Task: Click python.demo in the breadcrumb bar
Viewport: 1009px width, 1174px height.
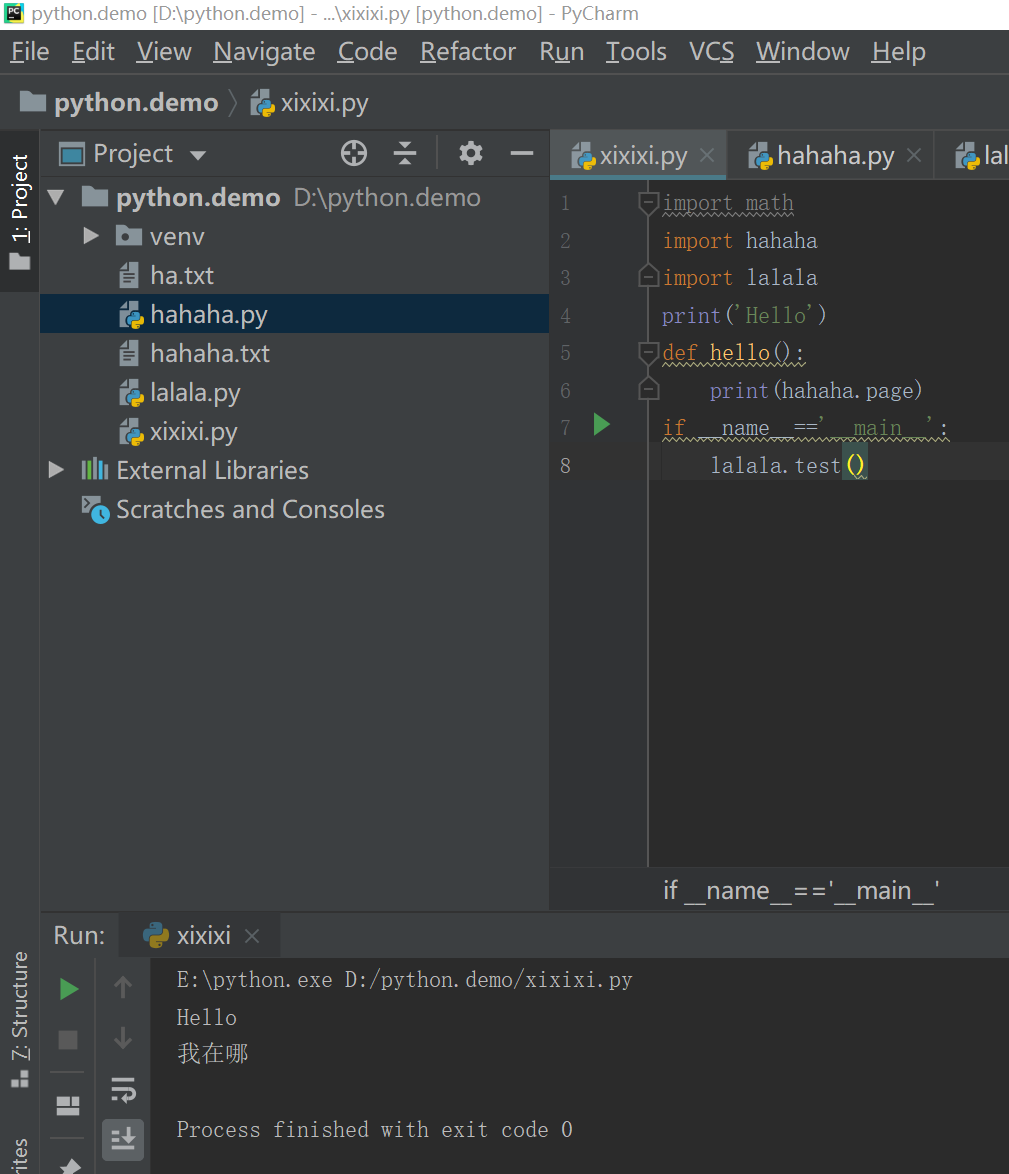Action: pos(118,103)
